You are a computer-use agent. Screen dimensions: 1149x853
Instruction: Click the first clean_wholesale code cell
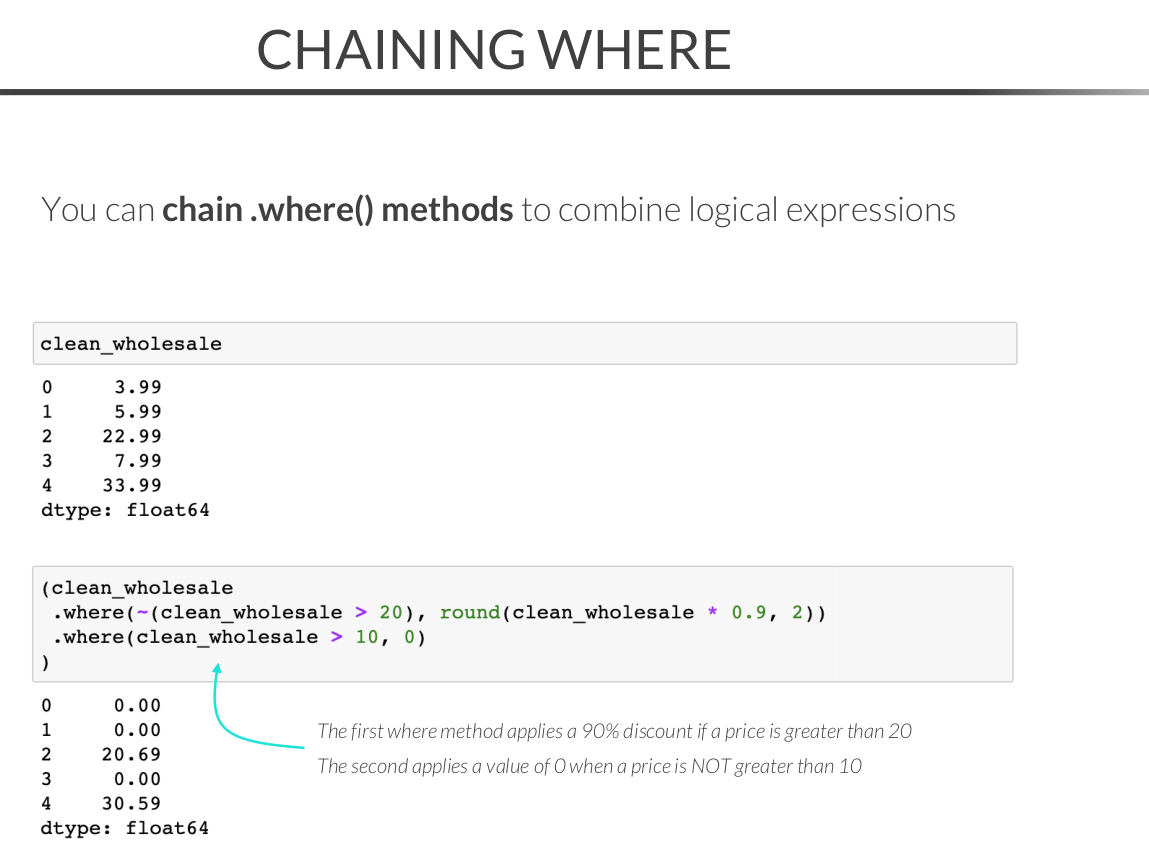click(524, 343)
